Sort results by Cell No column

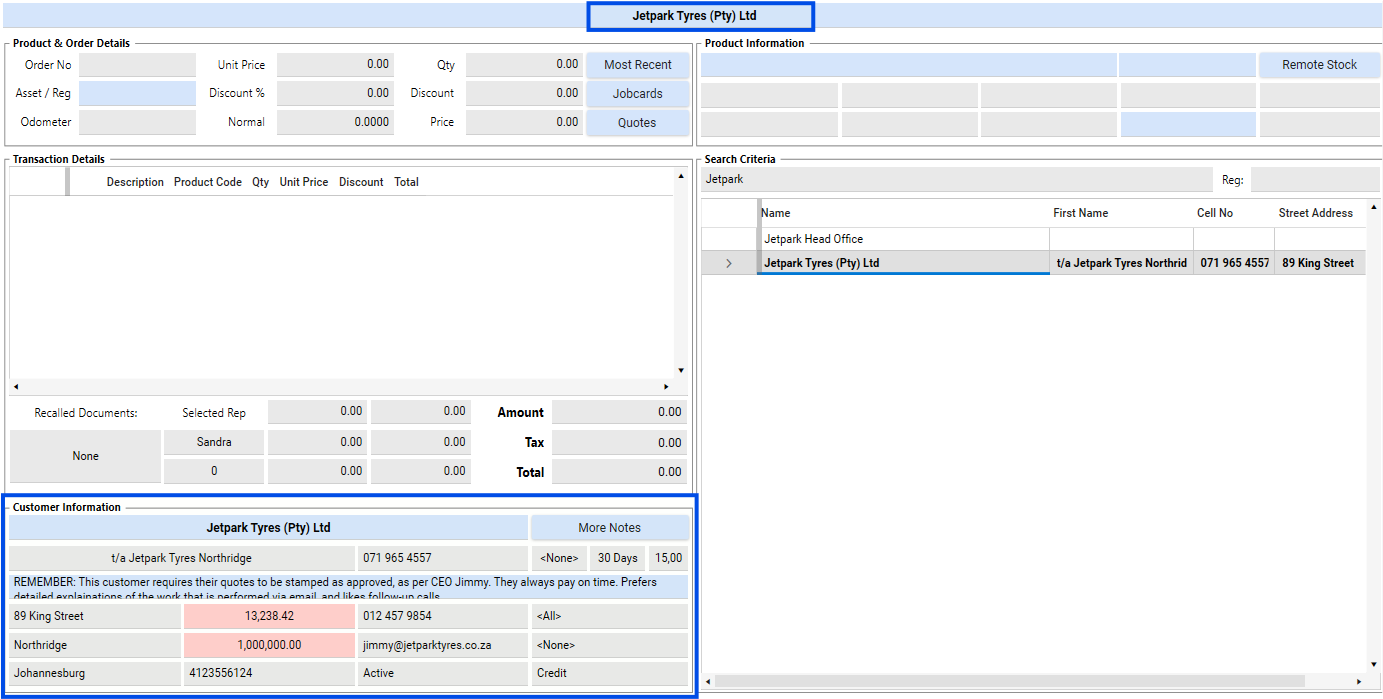point(1214,213)
